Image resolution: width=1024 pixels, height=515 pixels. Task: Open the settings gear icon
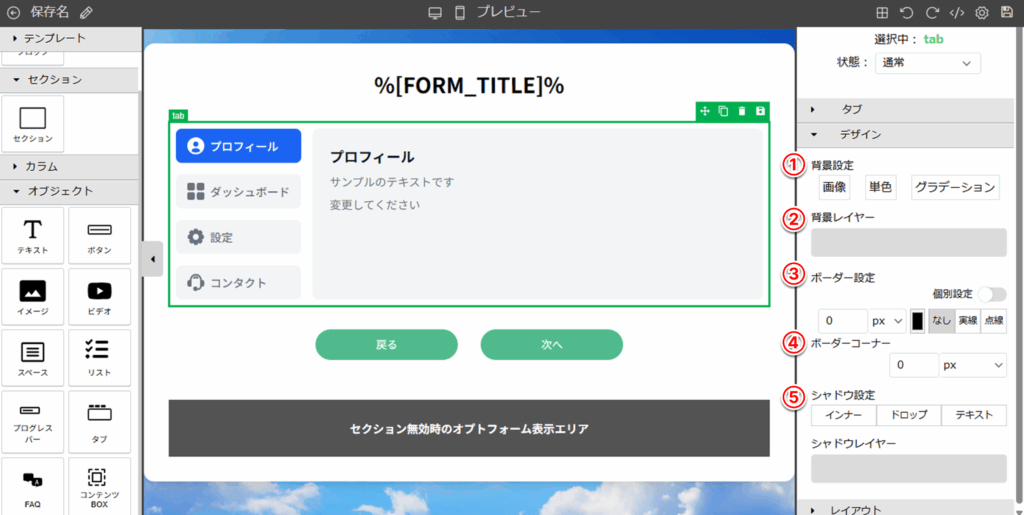tap(982, 13)
